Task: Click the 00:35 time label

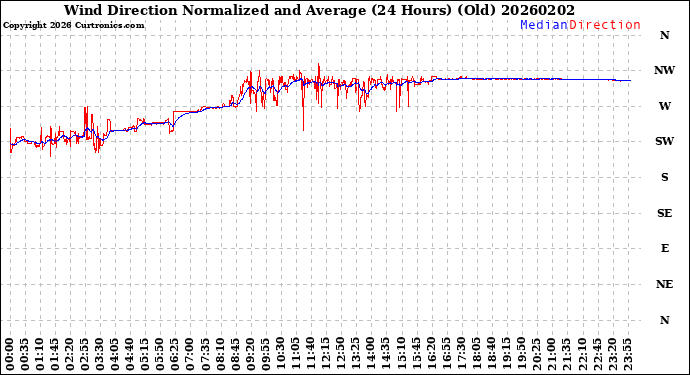Action: point(25,355)
